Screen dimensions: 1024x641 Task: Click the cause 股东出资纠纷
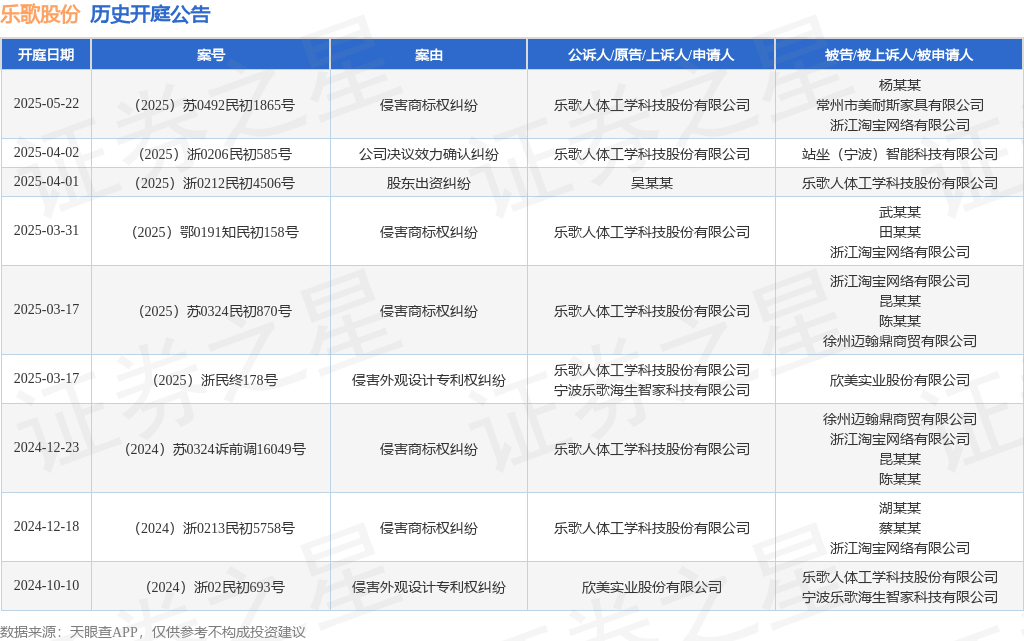(x=428, y=183)
